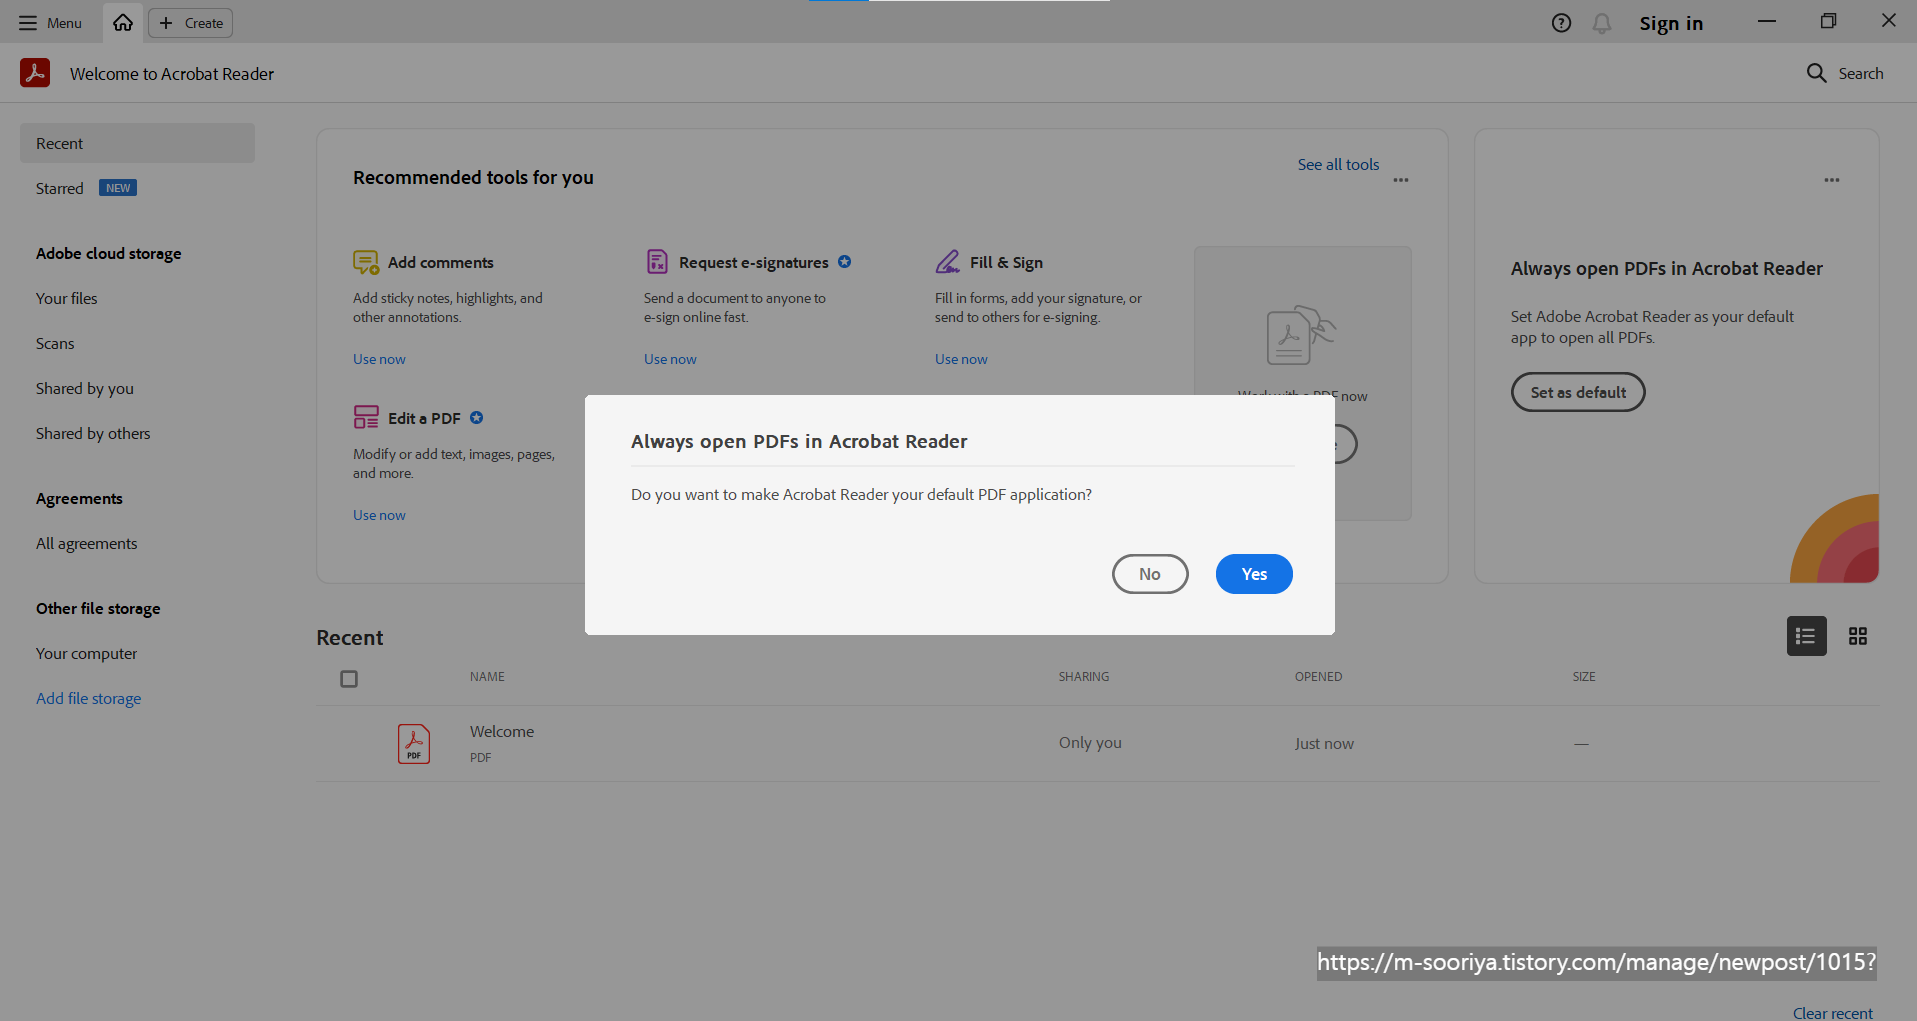Click Use now under Add comments

[x=379, y=359]
